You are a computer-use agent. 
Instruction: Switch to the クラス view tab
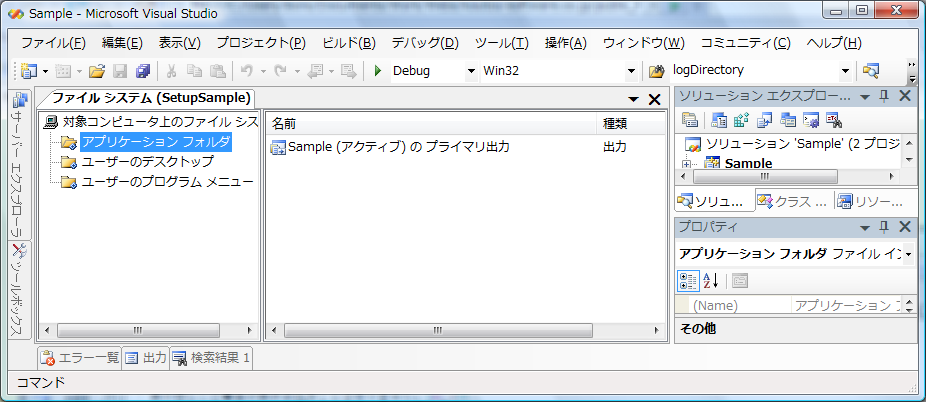point(794,201)
